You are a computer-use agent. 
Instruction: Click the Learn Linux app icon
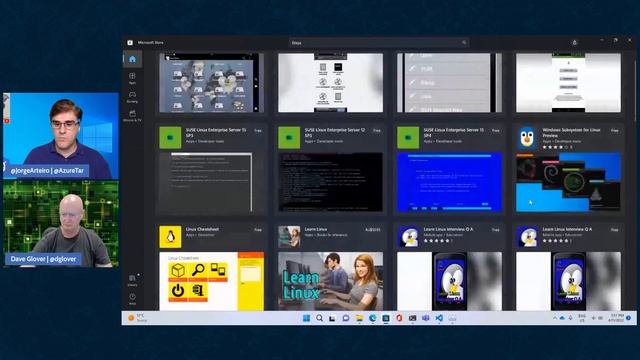point(289,237)
